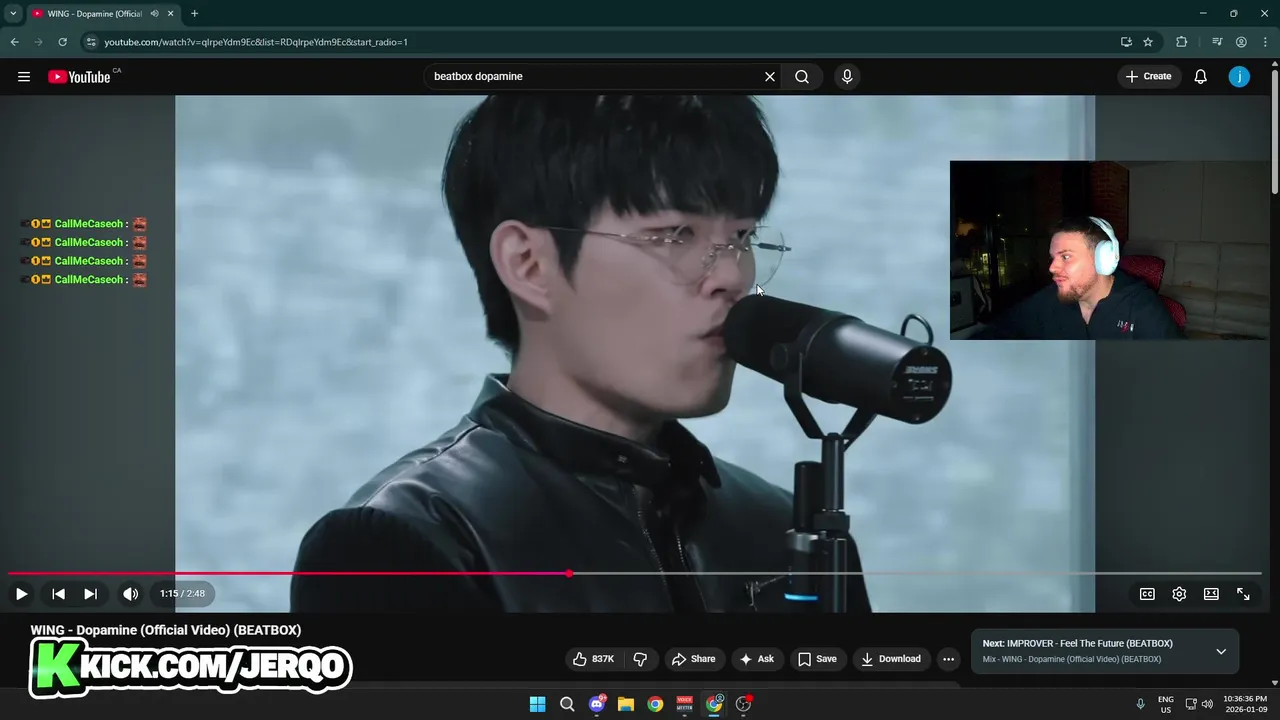Click the red scrubber handle on the timeline
The width and height of the screenshot is (1280, 720).
[569, 574]
